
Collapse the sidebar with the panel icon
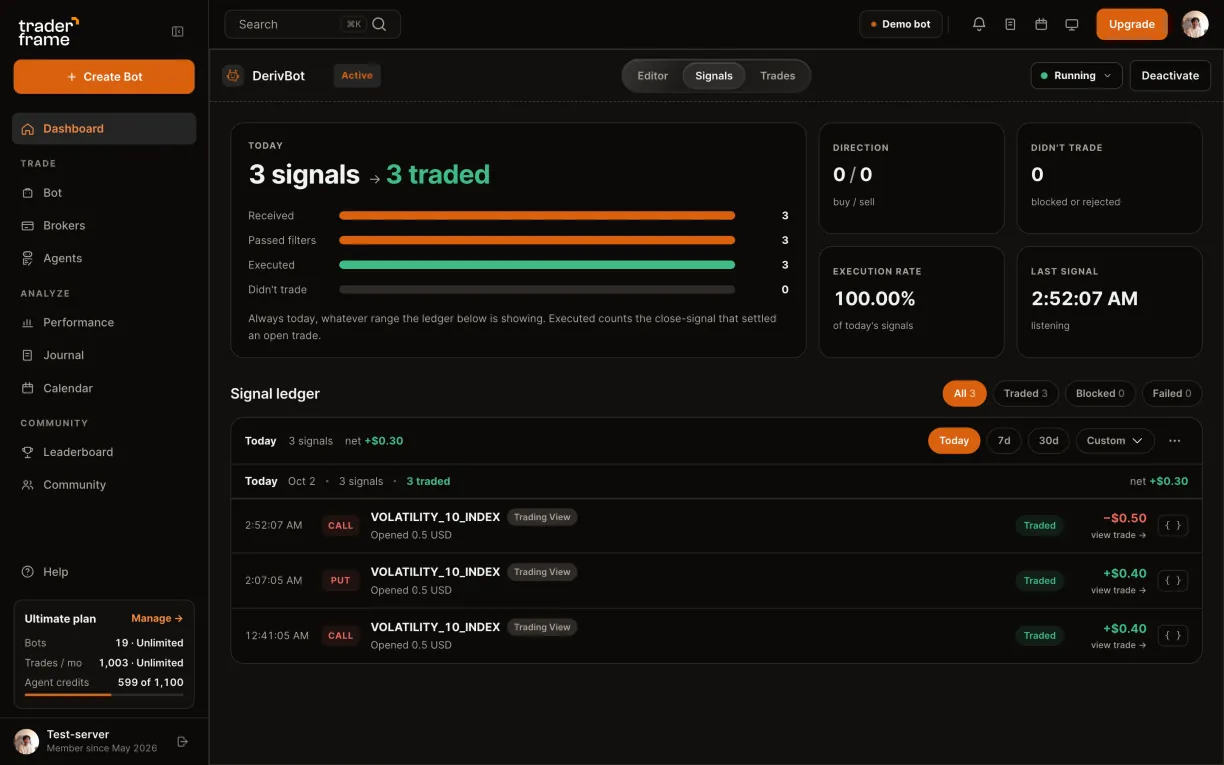[x=178, y=31]
